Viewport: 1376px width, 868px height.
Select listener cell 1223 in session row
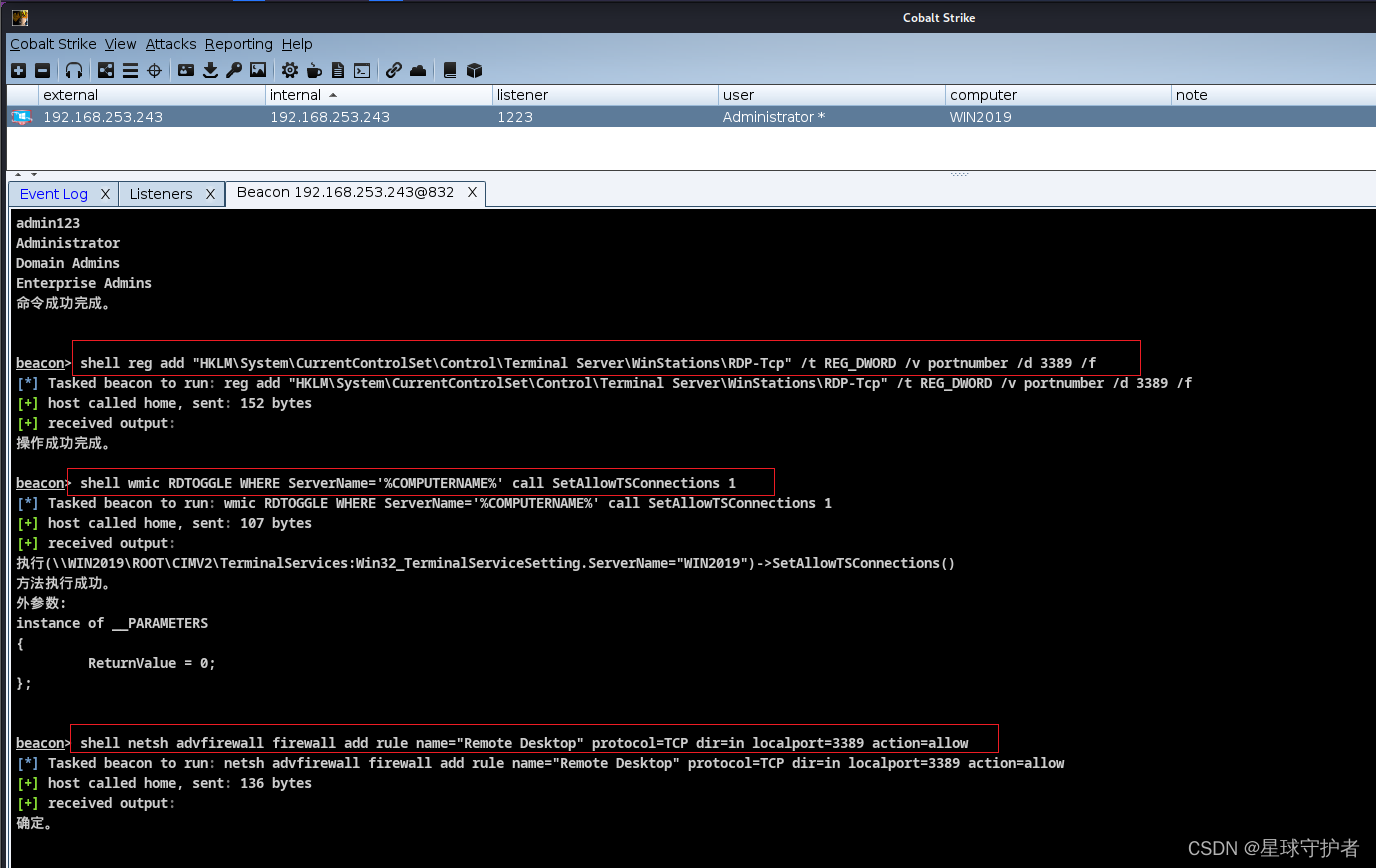(605, 117)
